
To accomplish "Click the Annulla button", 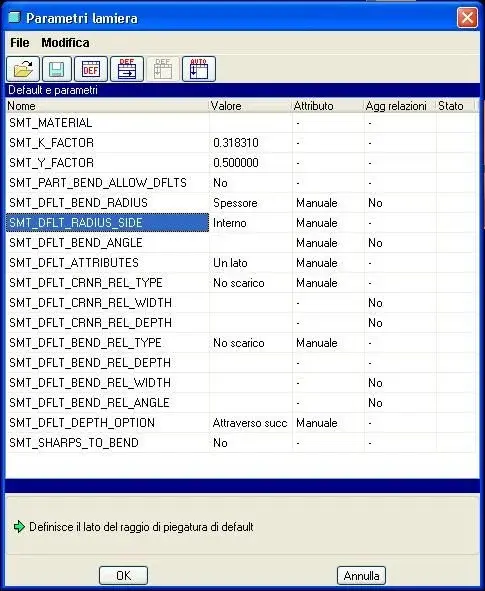I will click(361, 576).
